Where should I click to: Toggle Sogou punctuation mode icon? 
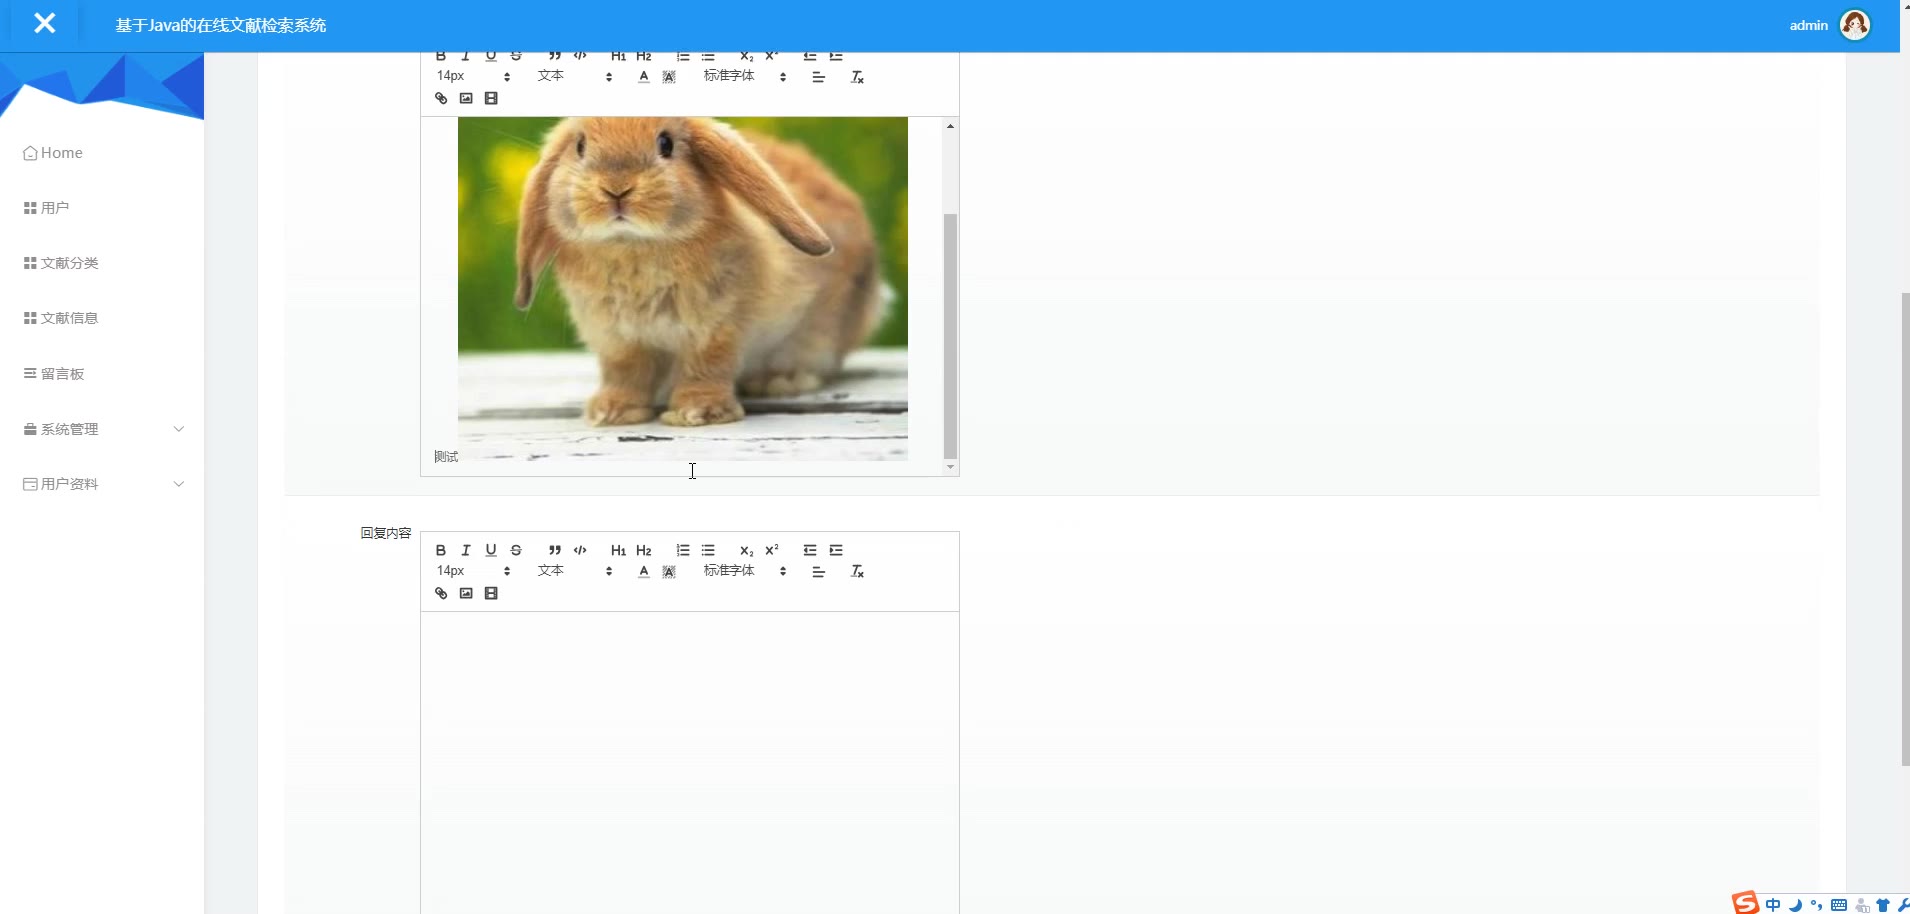pyautogui.click(x=1816, y=905)
